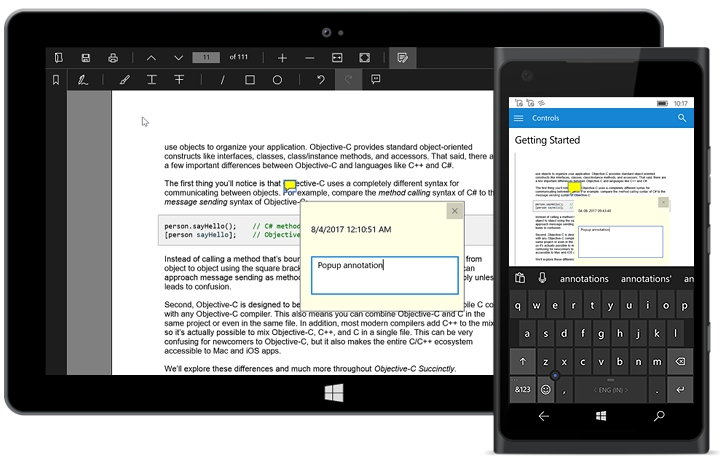Close the popup annotation note

coord(454,211)
